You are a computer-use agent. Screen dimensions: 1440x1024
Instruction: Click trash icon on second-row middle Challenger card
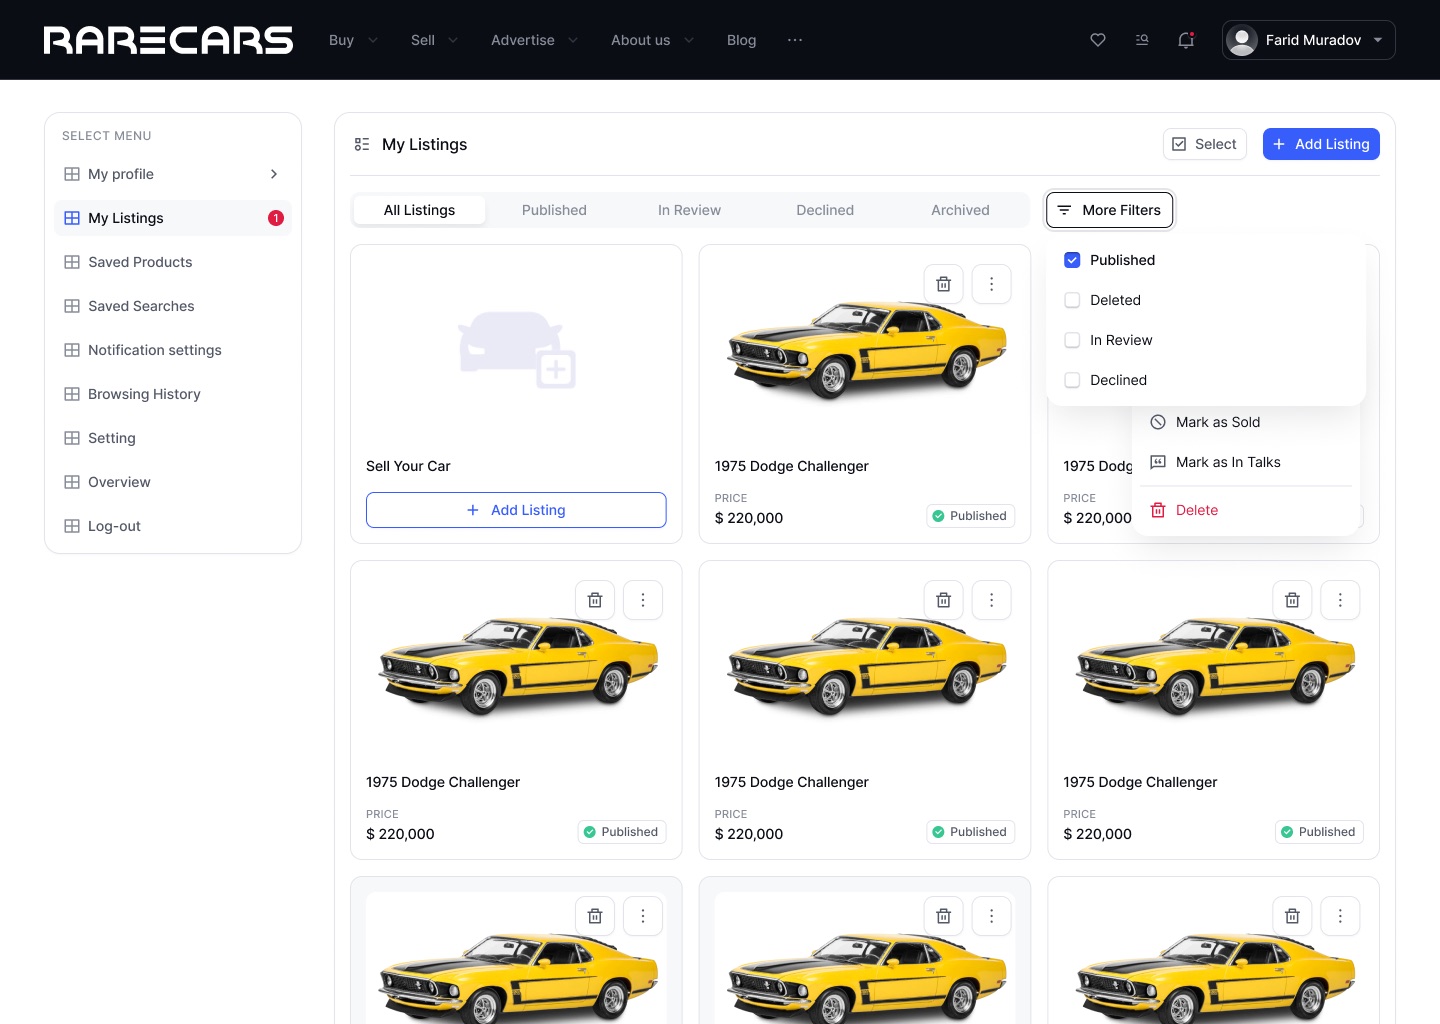[943, 600]
